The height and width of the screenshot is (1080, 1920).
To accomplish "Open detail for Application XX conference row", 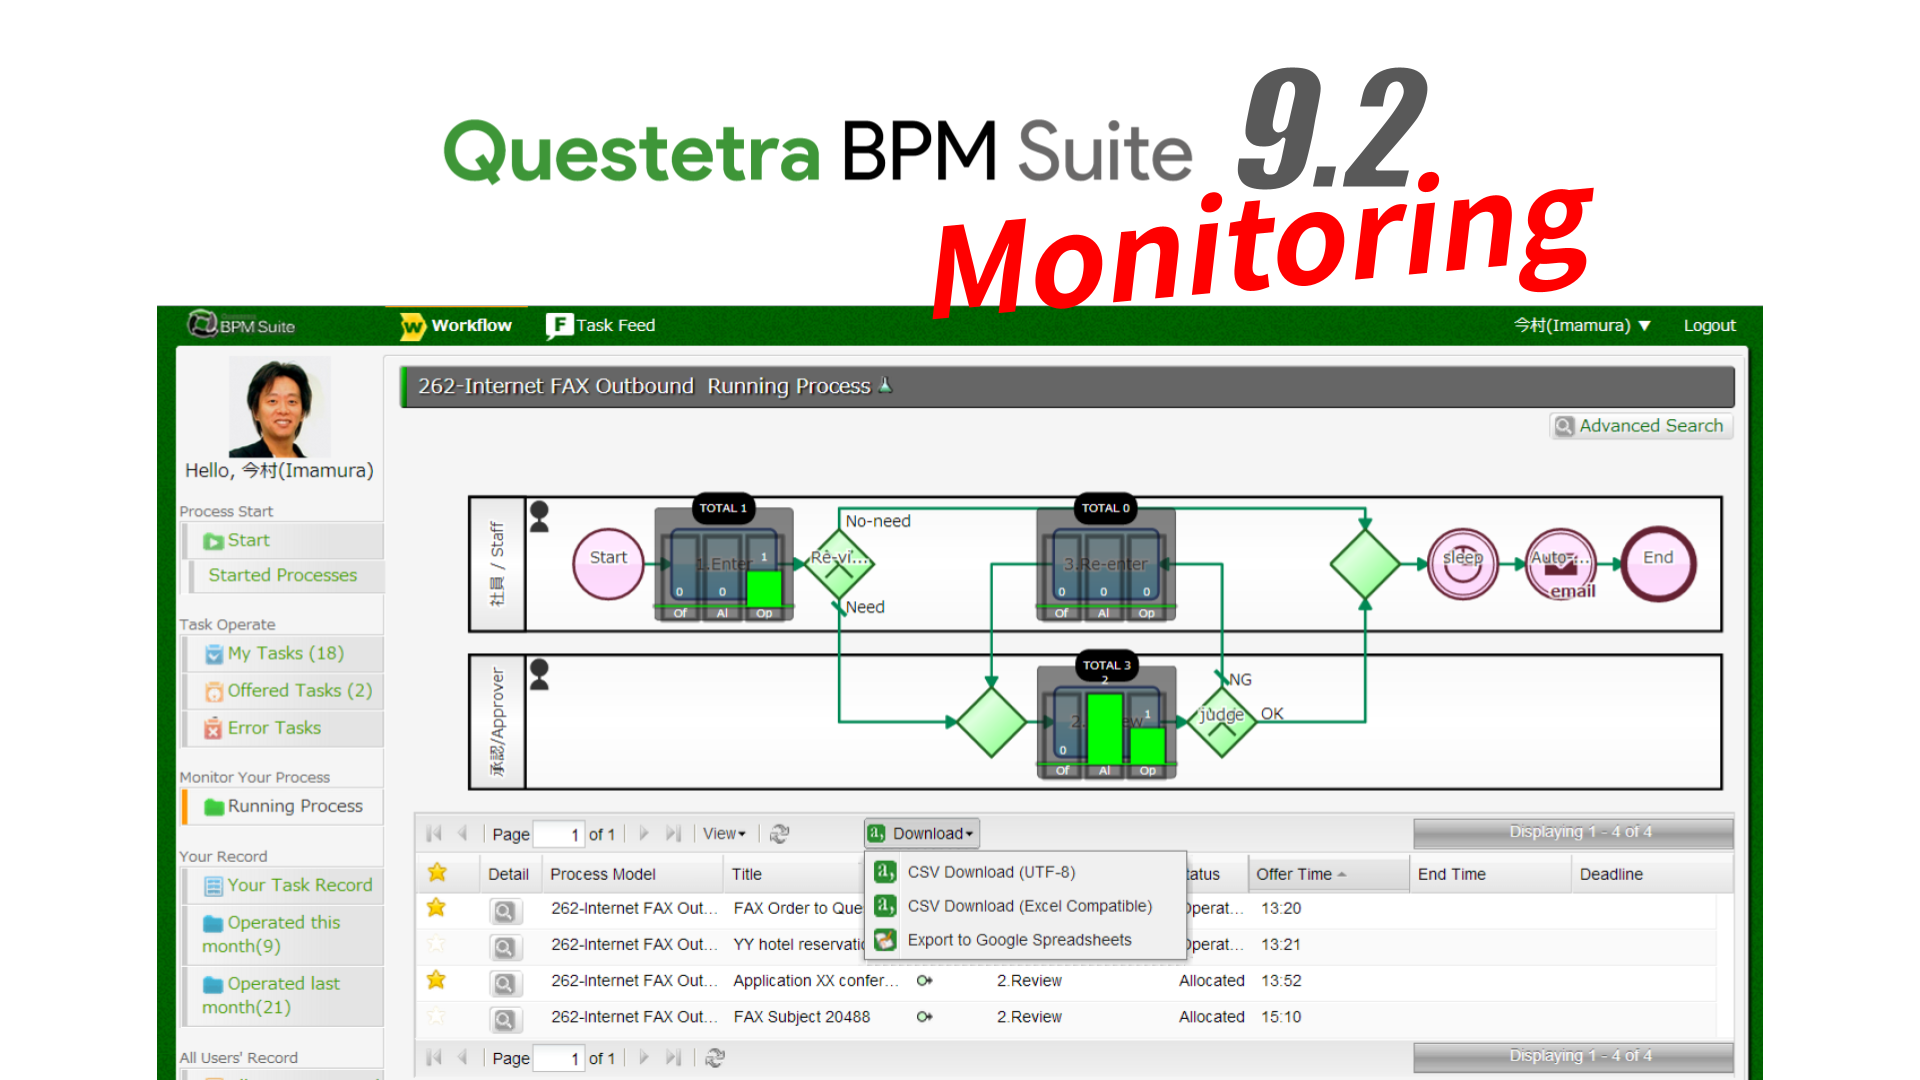I will pos(505,984).
